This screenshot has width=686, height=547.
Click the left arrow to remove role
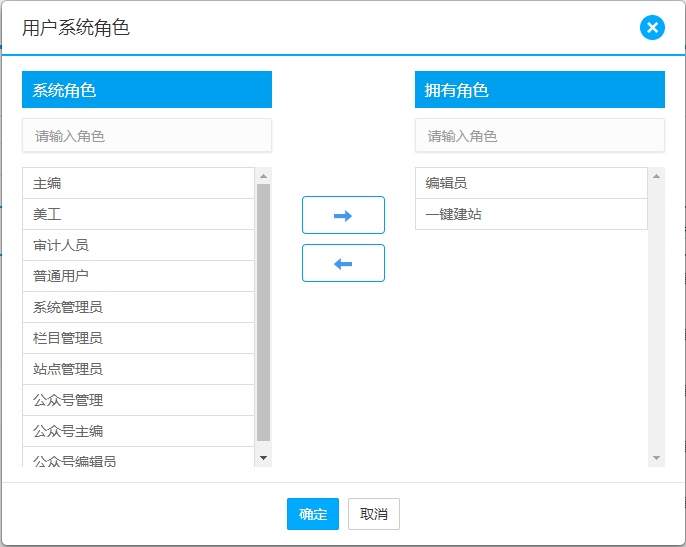[x=343, y=263]
